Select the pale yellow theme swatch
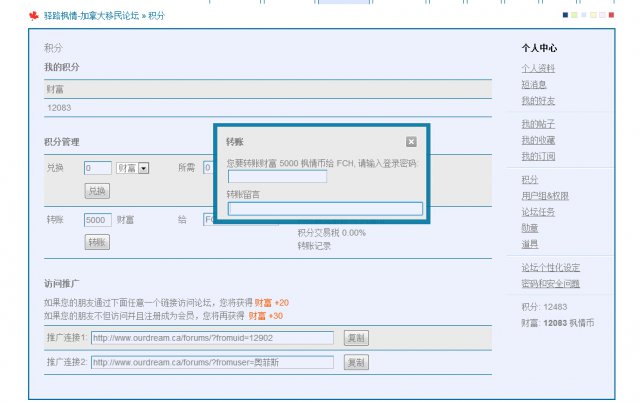The width and height of the screenshot is (640, 403). point(593,15)
